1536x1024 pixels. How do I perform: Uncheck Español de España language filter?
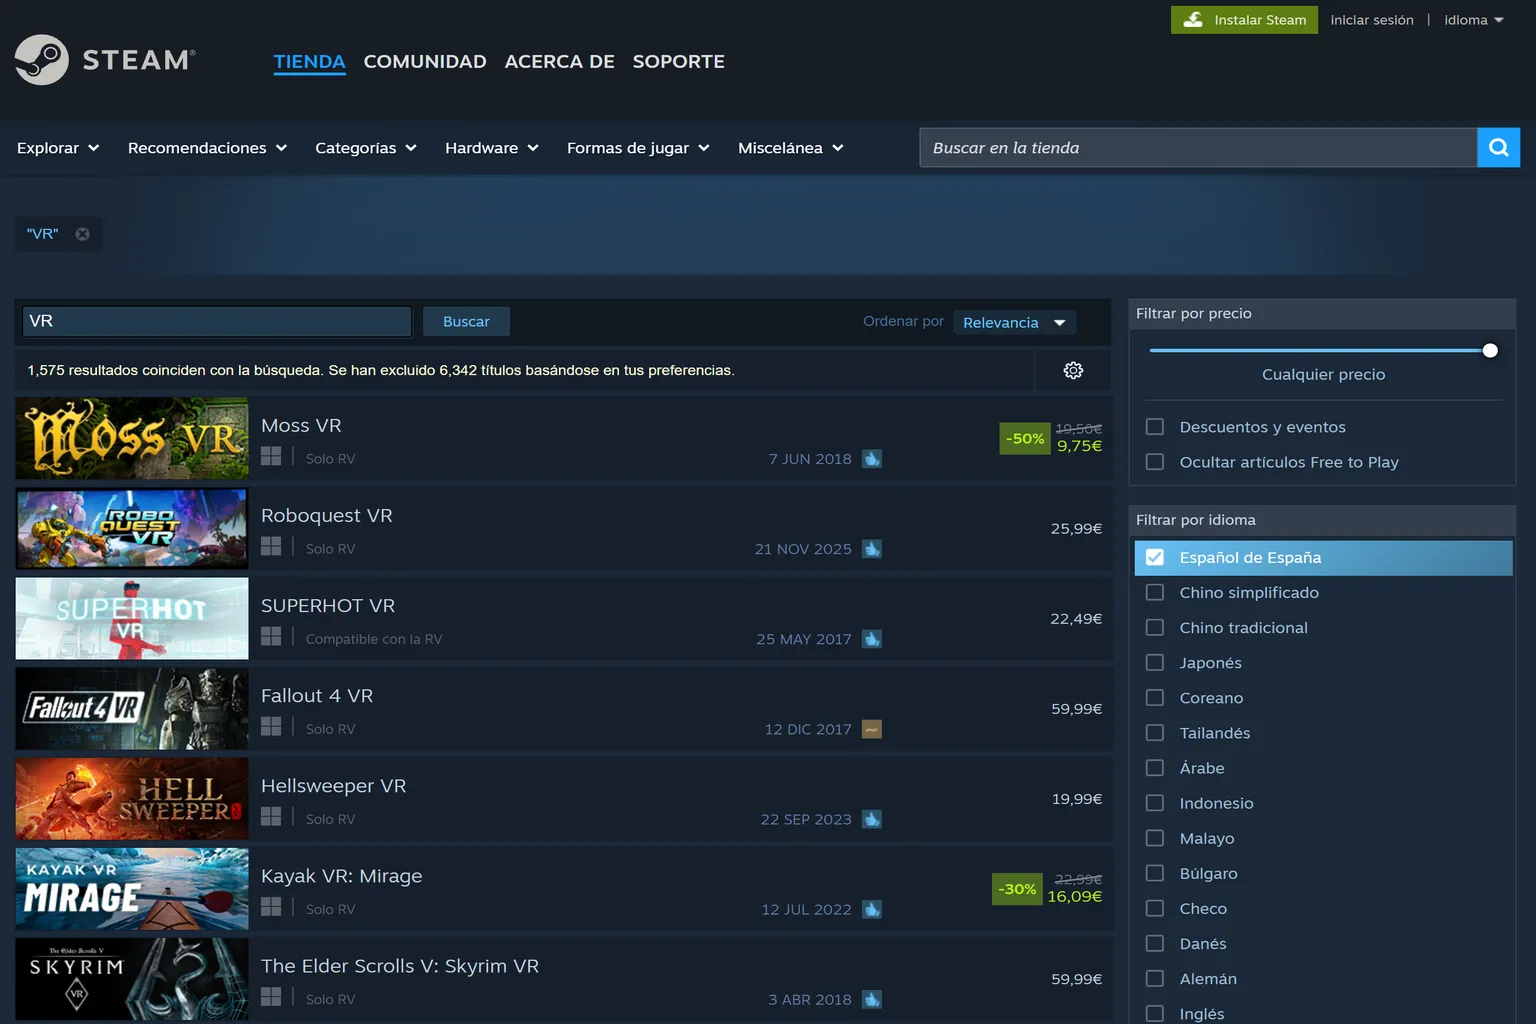point(1155,557)
